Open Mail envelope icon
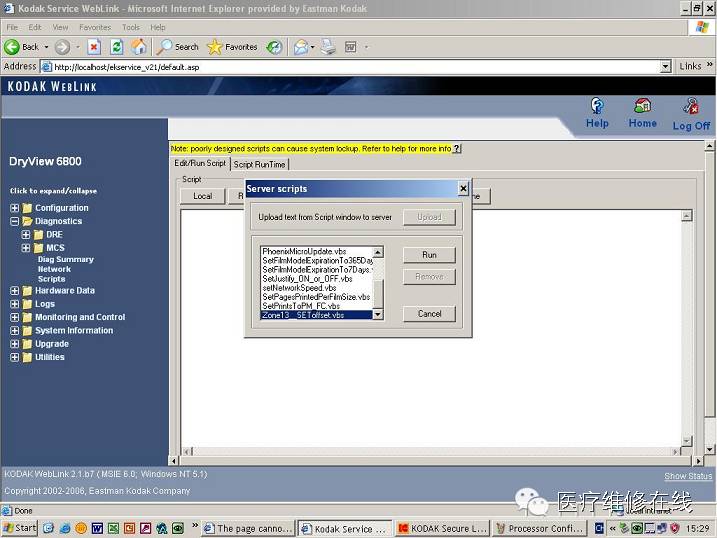The image size is (717, 538). 301,47
